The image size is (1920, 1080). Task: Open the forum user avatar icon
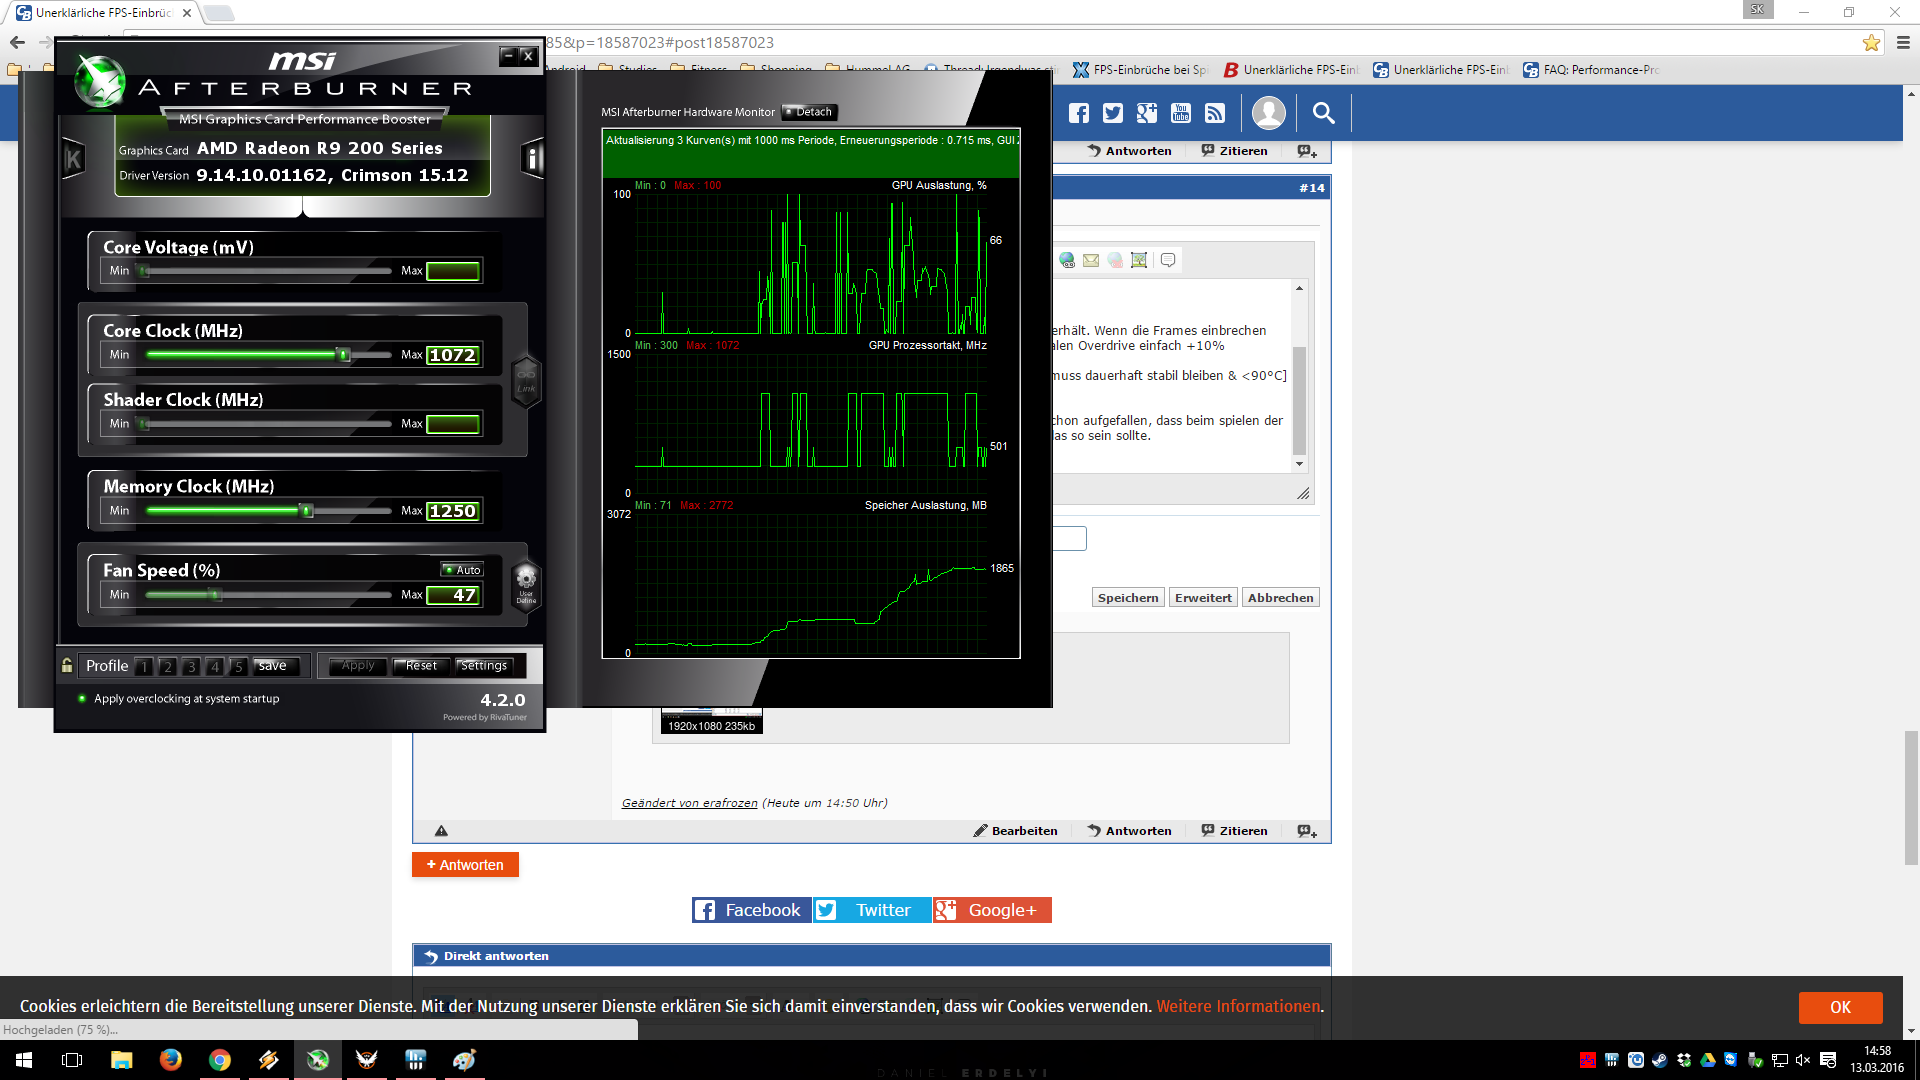click(x=1268, y=113)
